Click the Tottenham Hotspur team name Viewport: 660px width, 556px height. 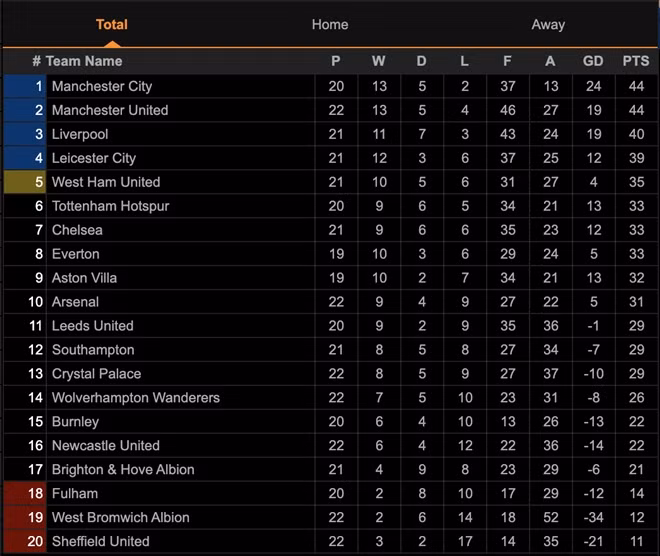pyautogui.click(x=110, y=206)
